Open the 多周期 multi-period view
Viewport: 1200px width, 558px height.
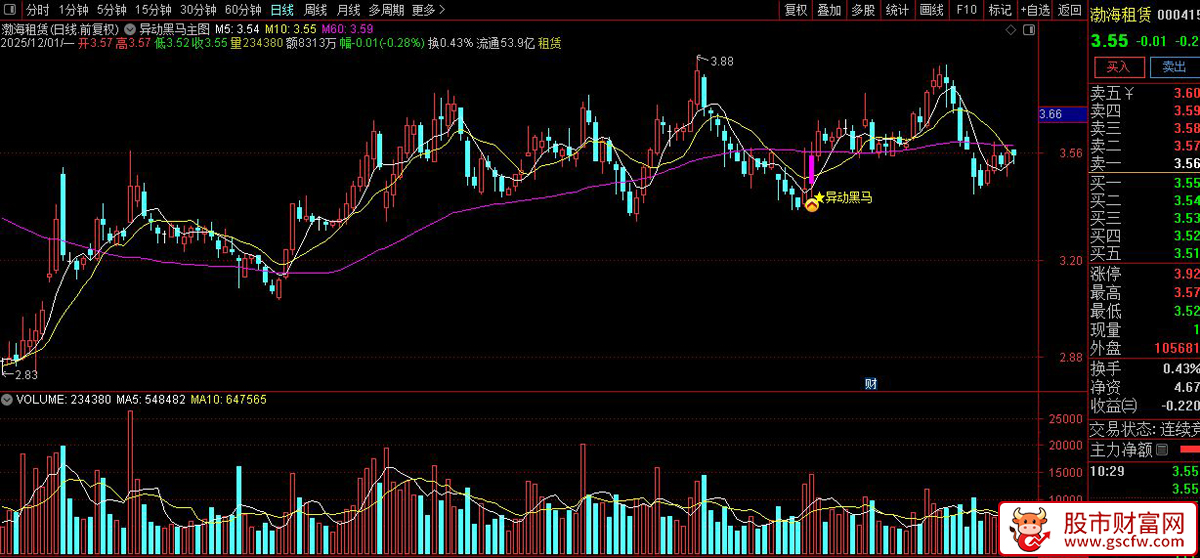(x=386, y=10)
